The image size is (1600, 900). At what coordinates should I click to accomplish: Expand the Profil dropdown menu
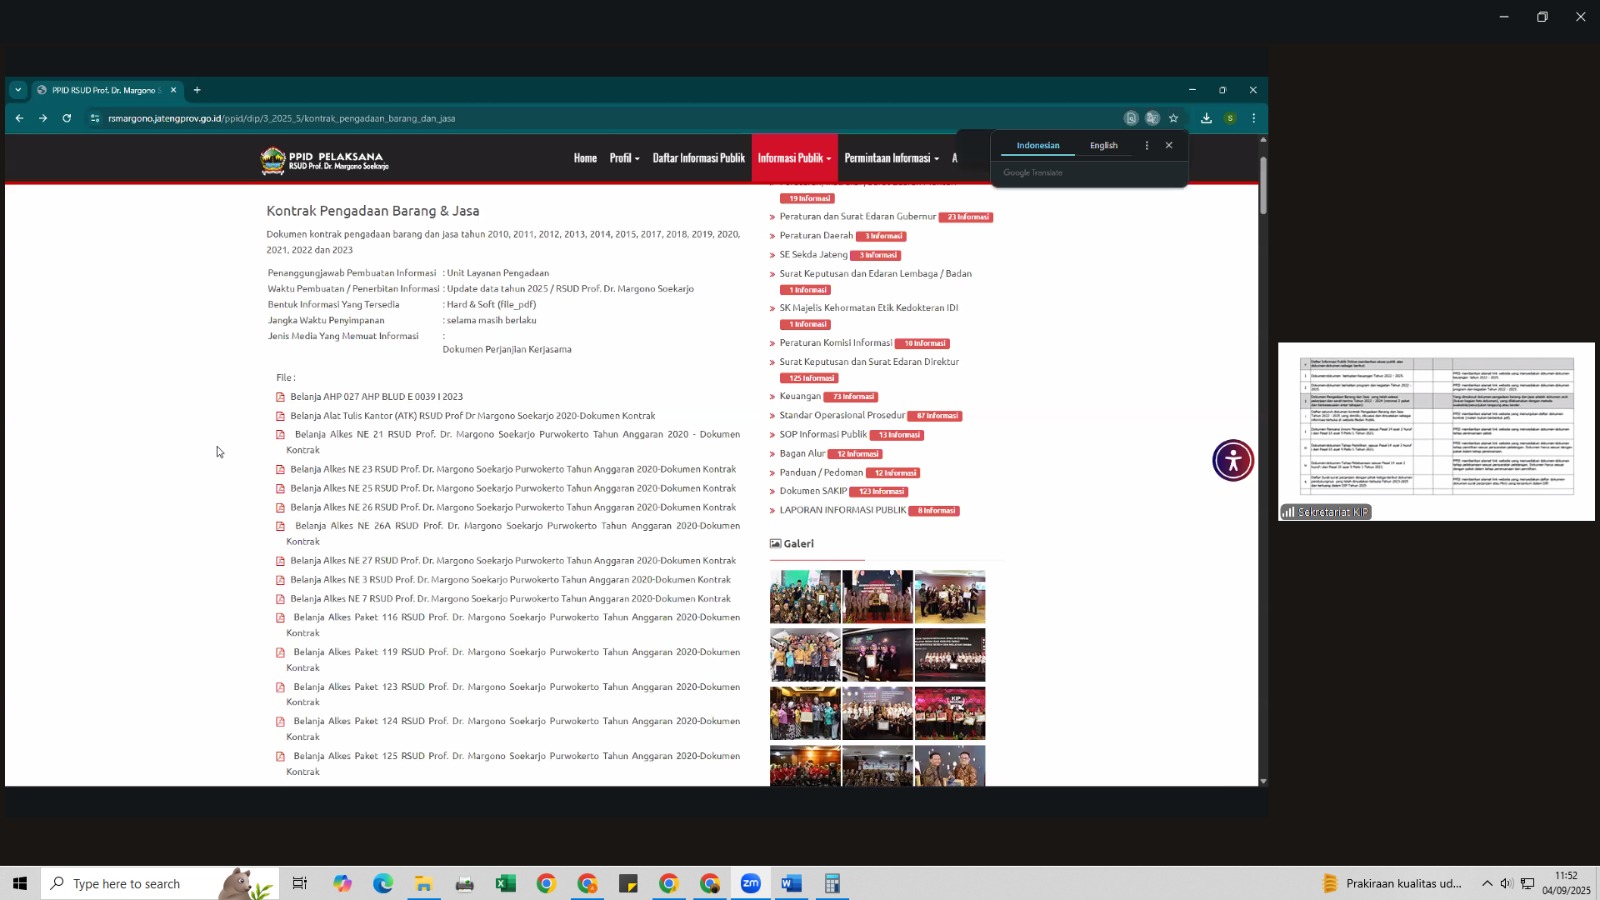pos(624,158)
